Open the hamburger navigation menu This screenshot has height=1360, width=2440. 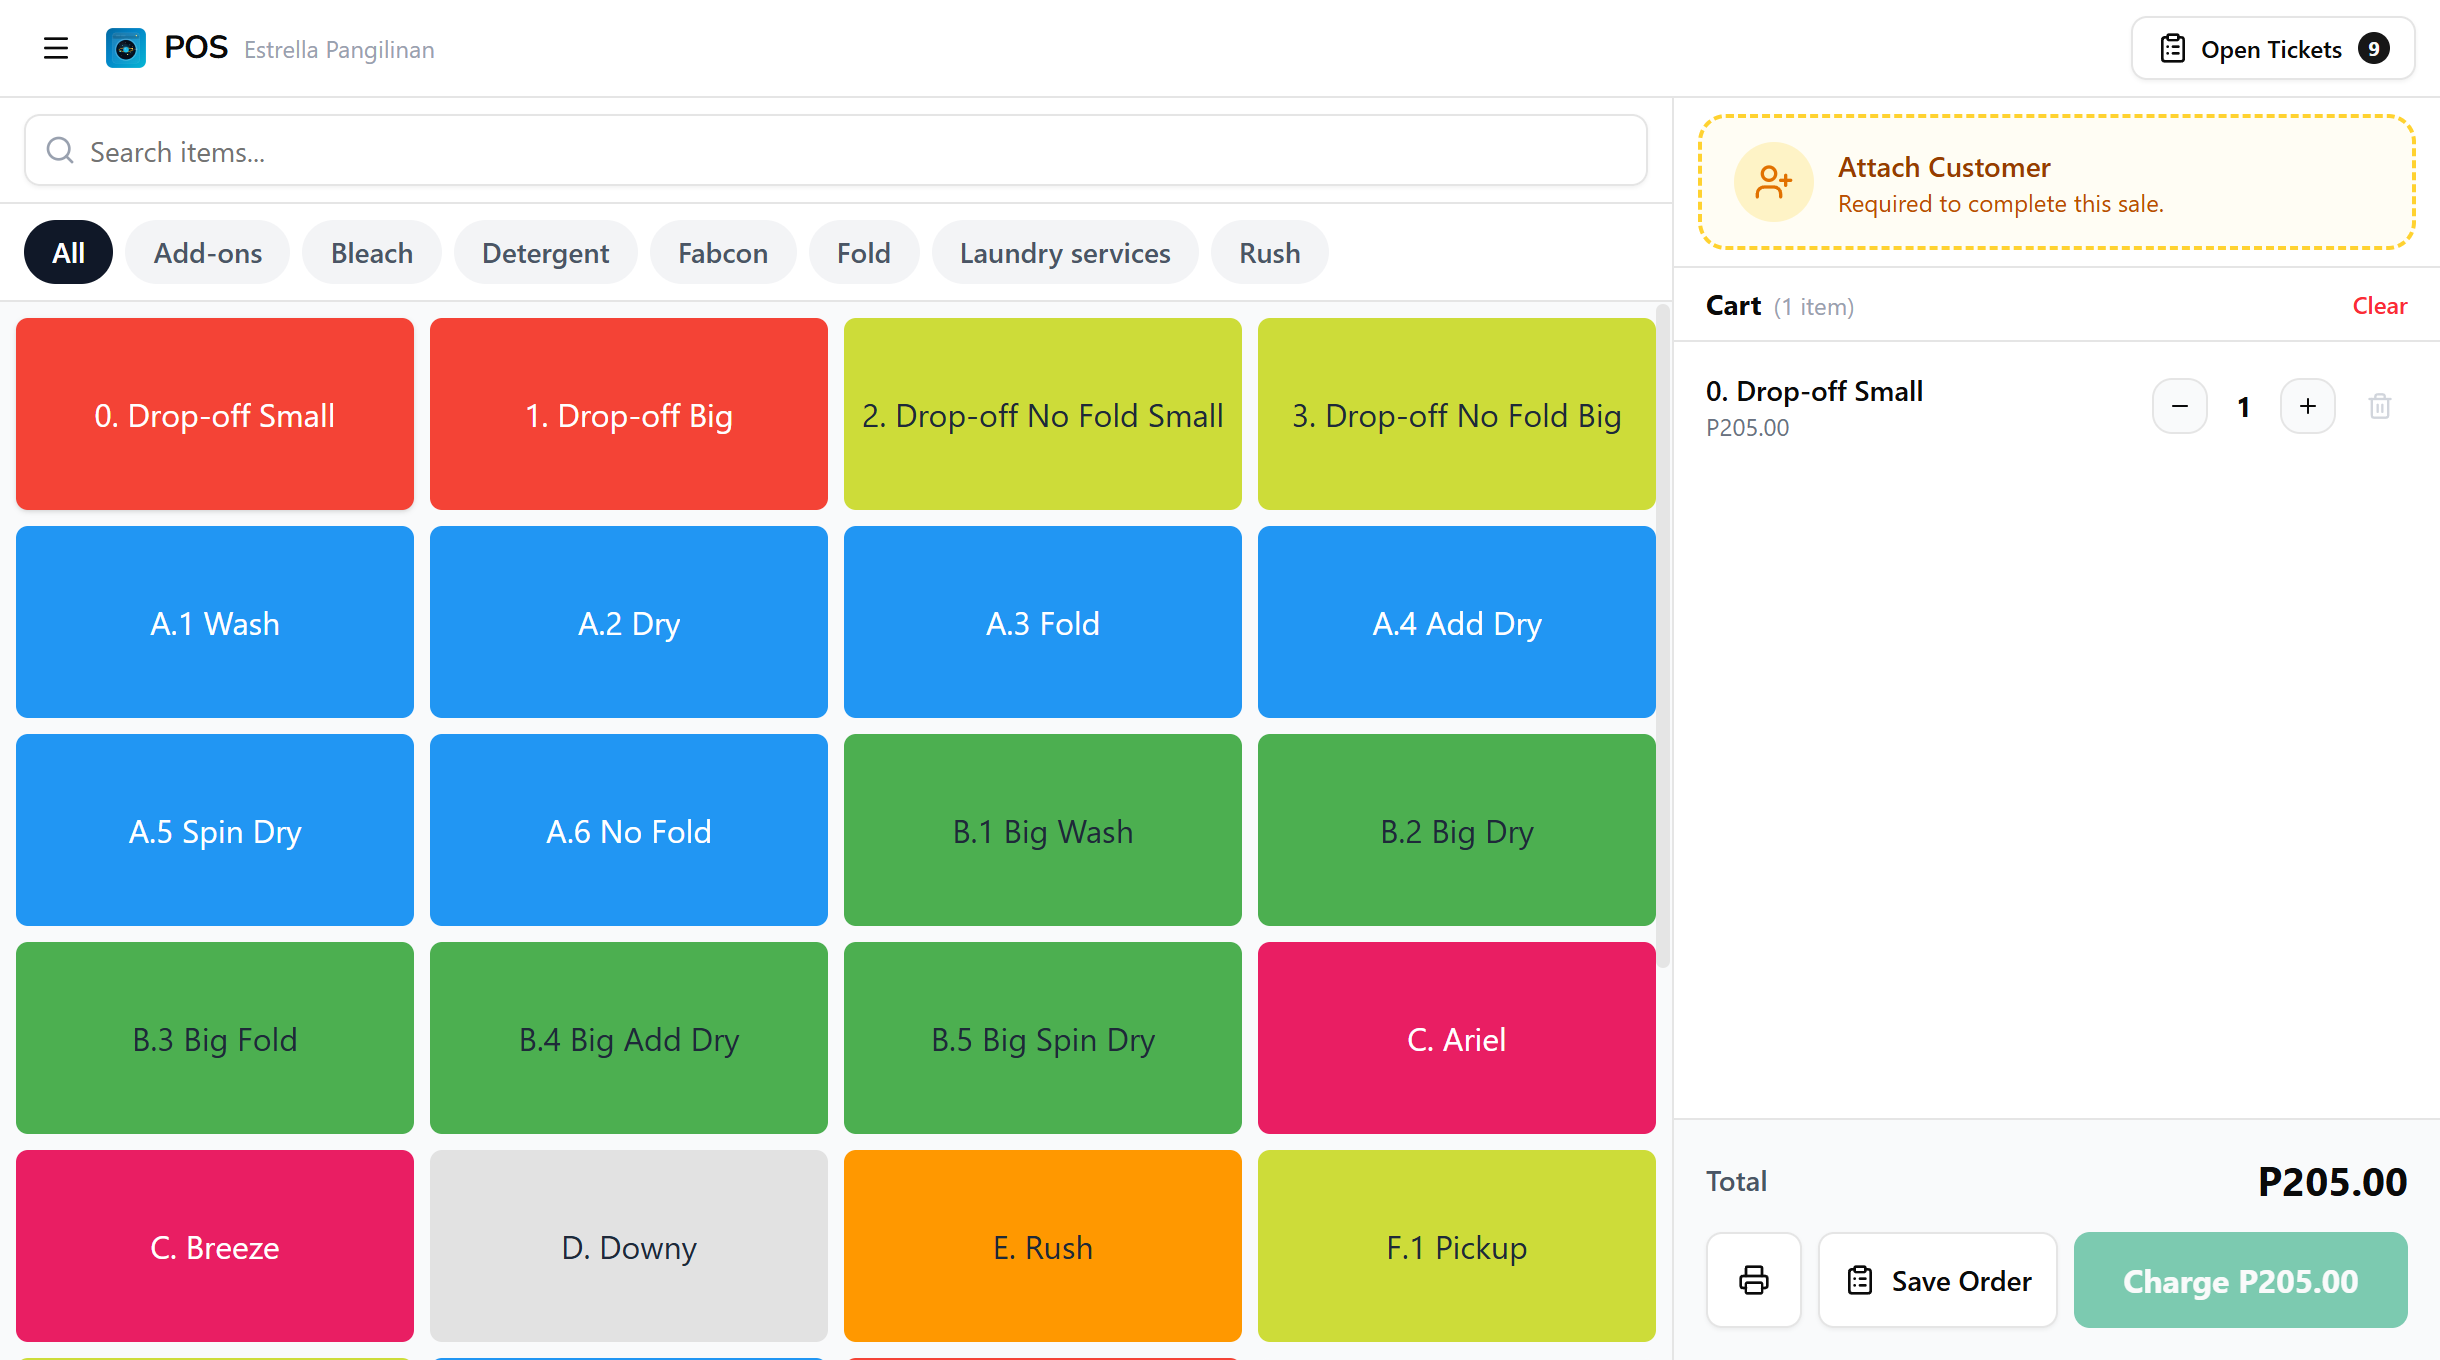tap(56, 48)
